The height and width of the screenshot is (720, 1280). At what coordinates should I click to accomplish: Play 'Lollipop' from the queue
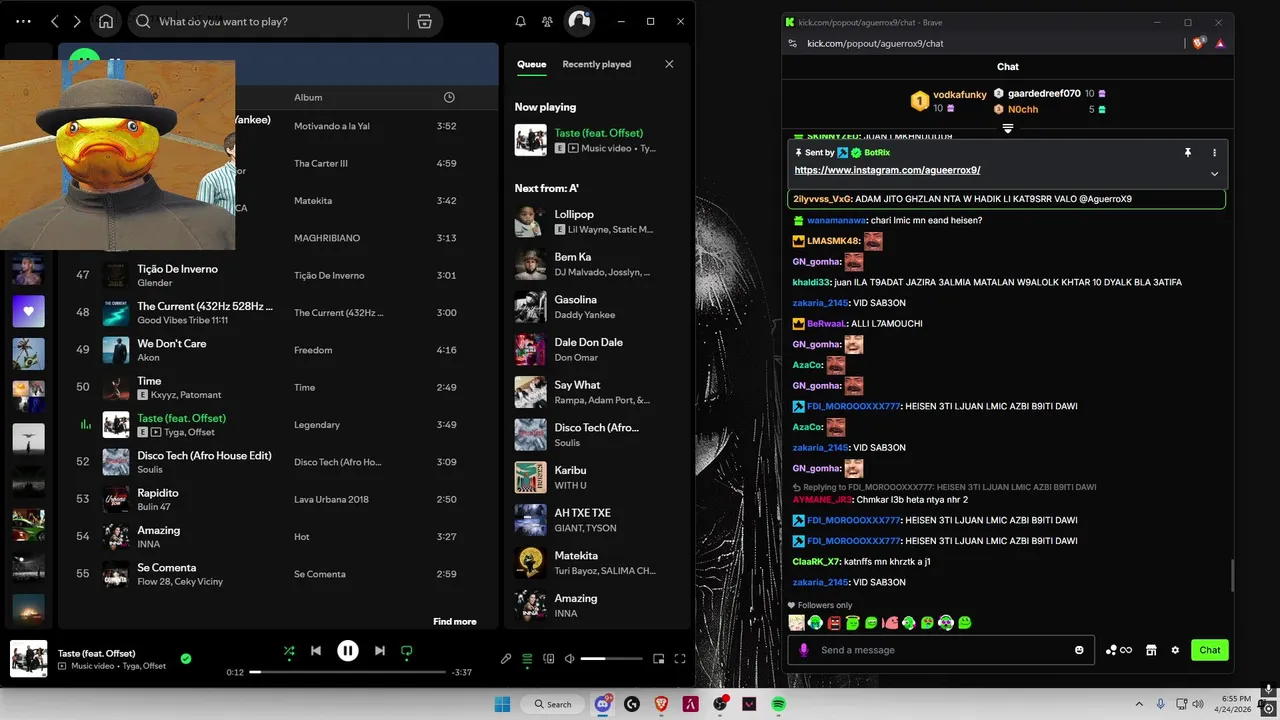pos(596,221)
